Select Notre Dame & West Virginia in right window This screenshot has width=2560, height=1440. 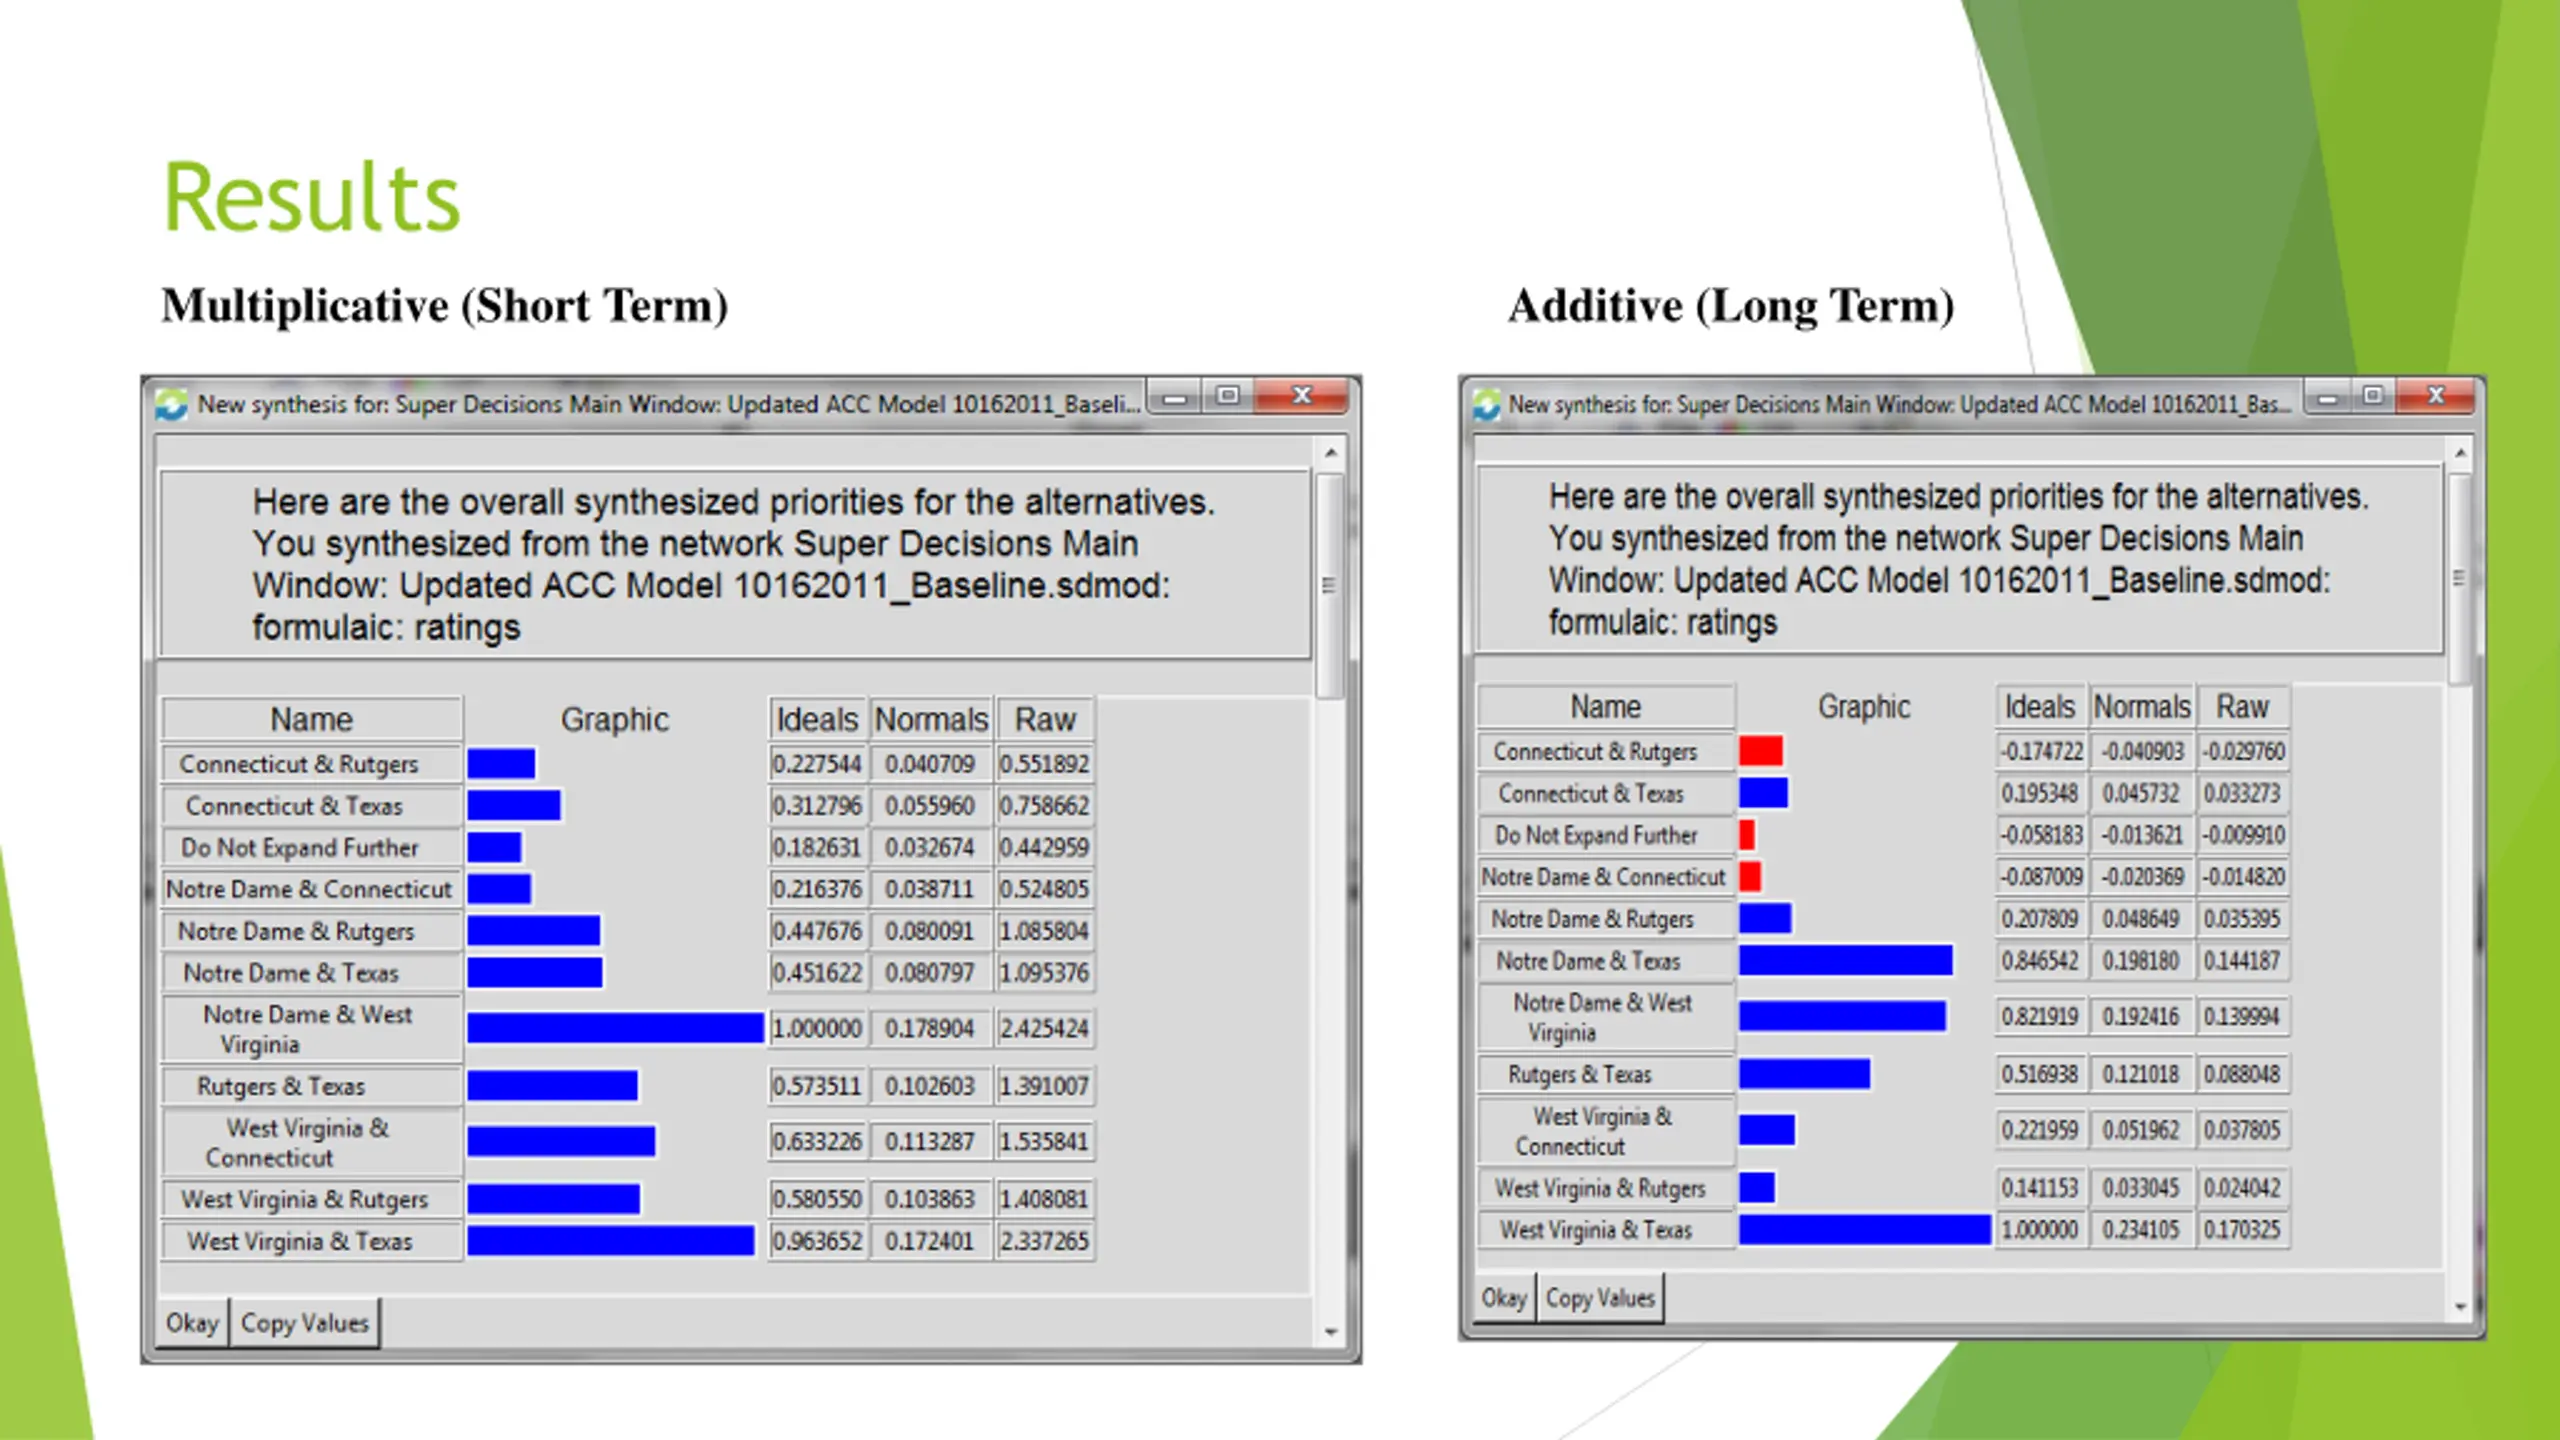coord(1605,1017)
